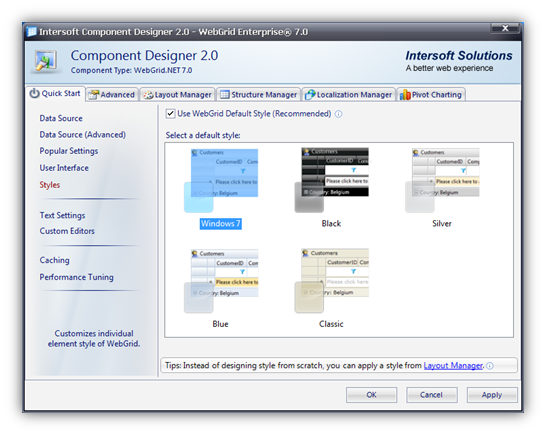546x435 pixels.
Task: Open User Interface settings
Action: click(x=64, y=168)
